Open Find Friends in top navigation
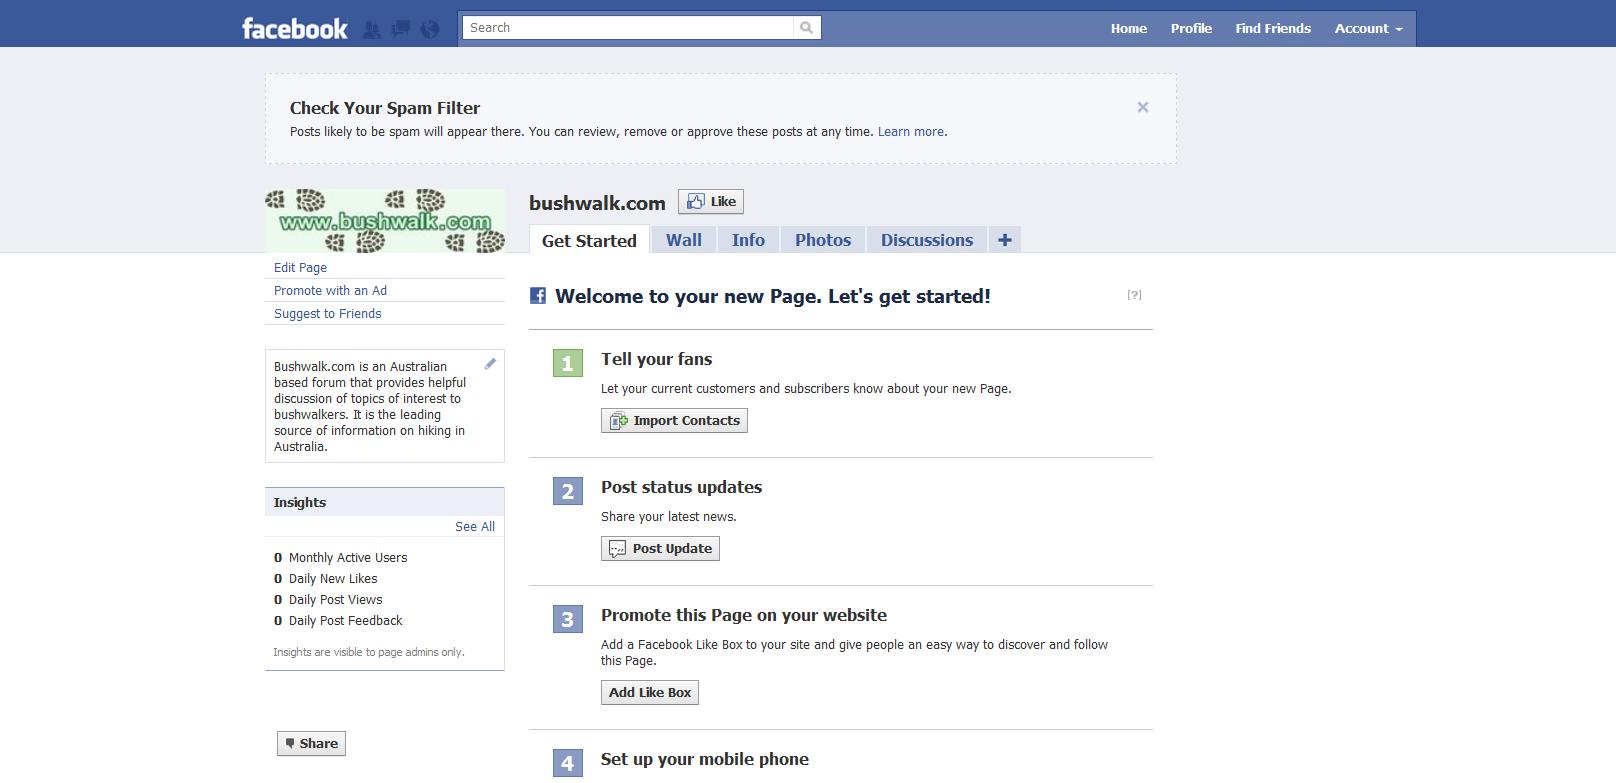The image size is (1616, 783). 1273,28
